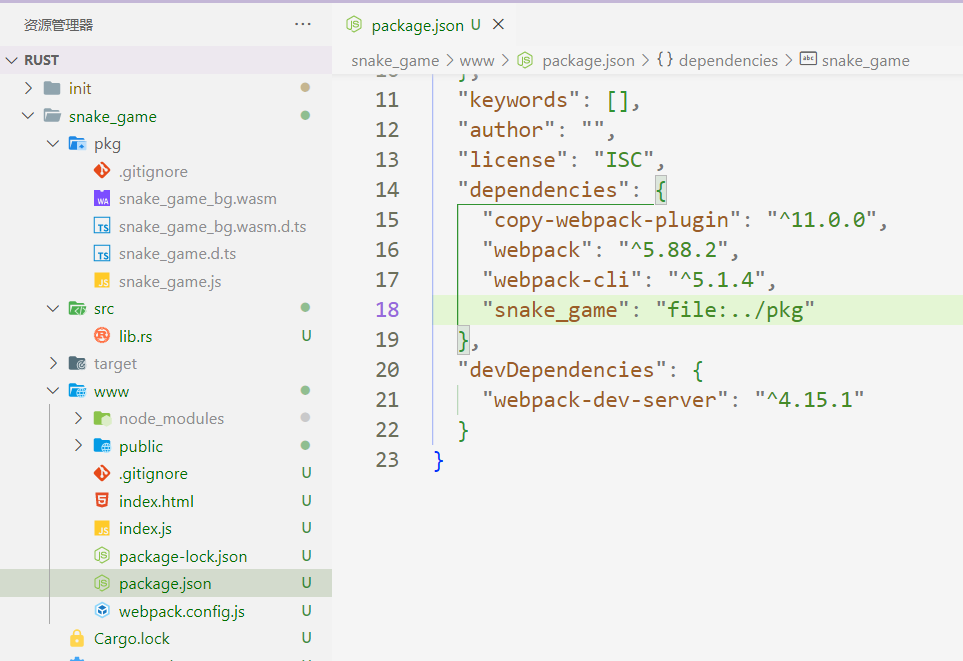Viewport: 963px width, 661px height.
Task: Click the TypeScript icon of snake_game.d.ts
Action: click(101, 254)
